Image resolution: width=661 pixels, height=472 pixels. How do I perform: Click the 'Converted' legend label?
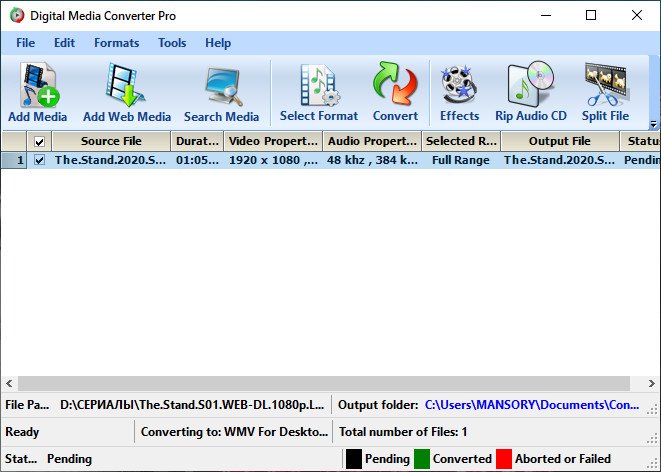pos(462,459)
